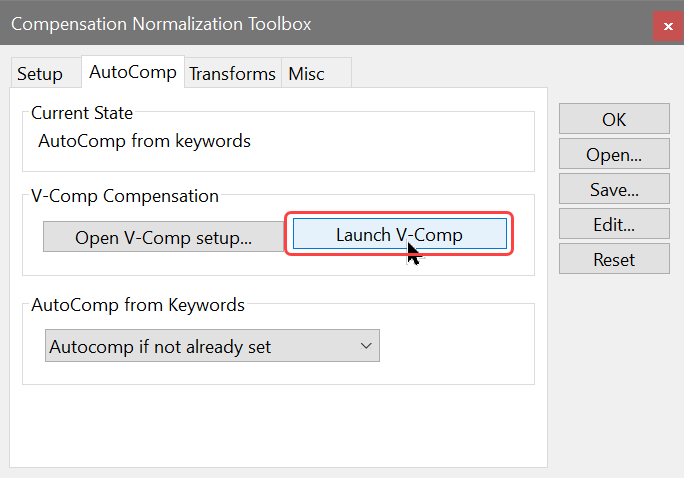Click the Open... button on the right
The image size is (684, 478).
614,154
